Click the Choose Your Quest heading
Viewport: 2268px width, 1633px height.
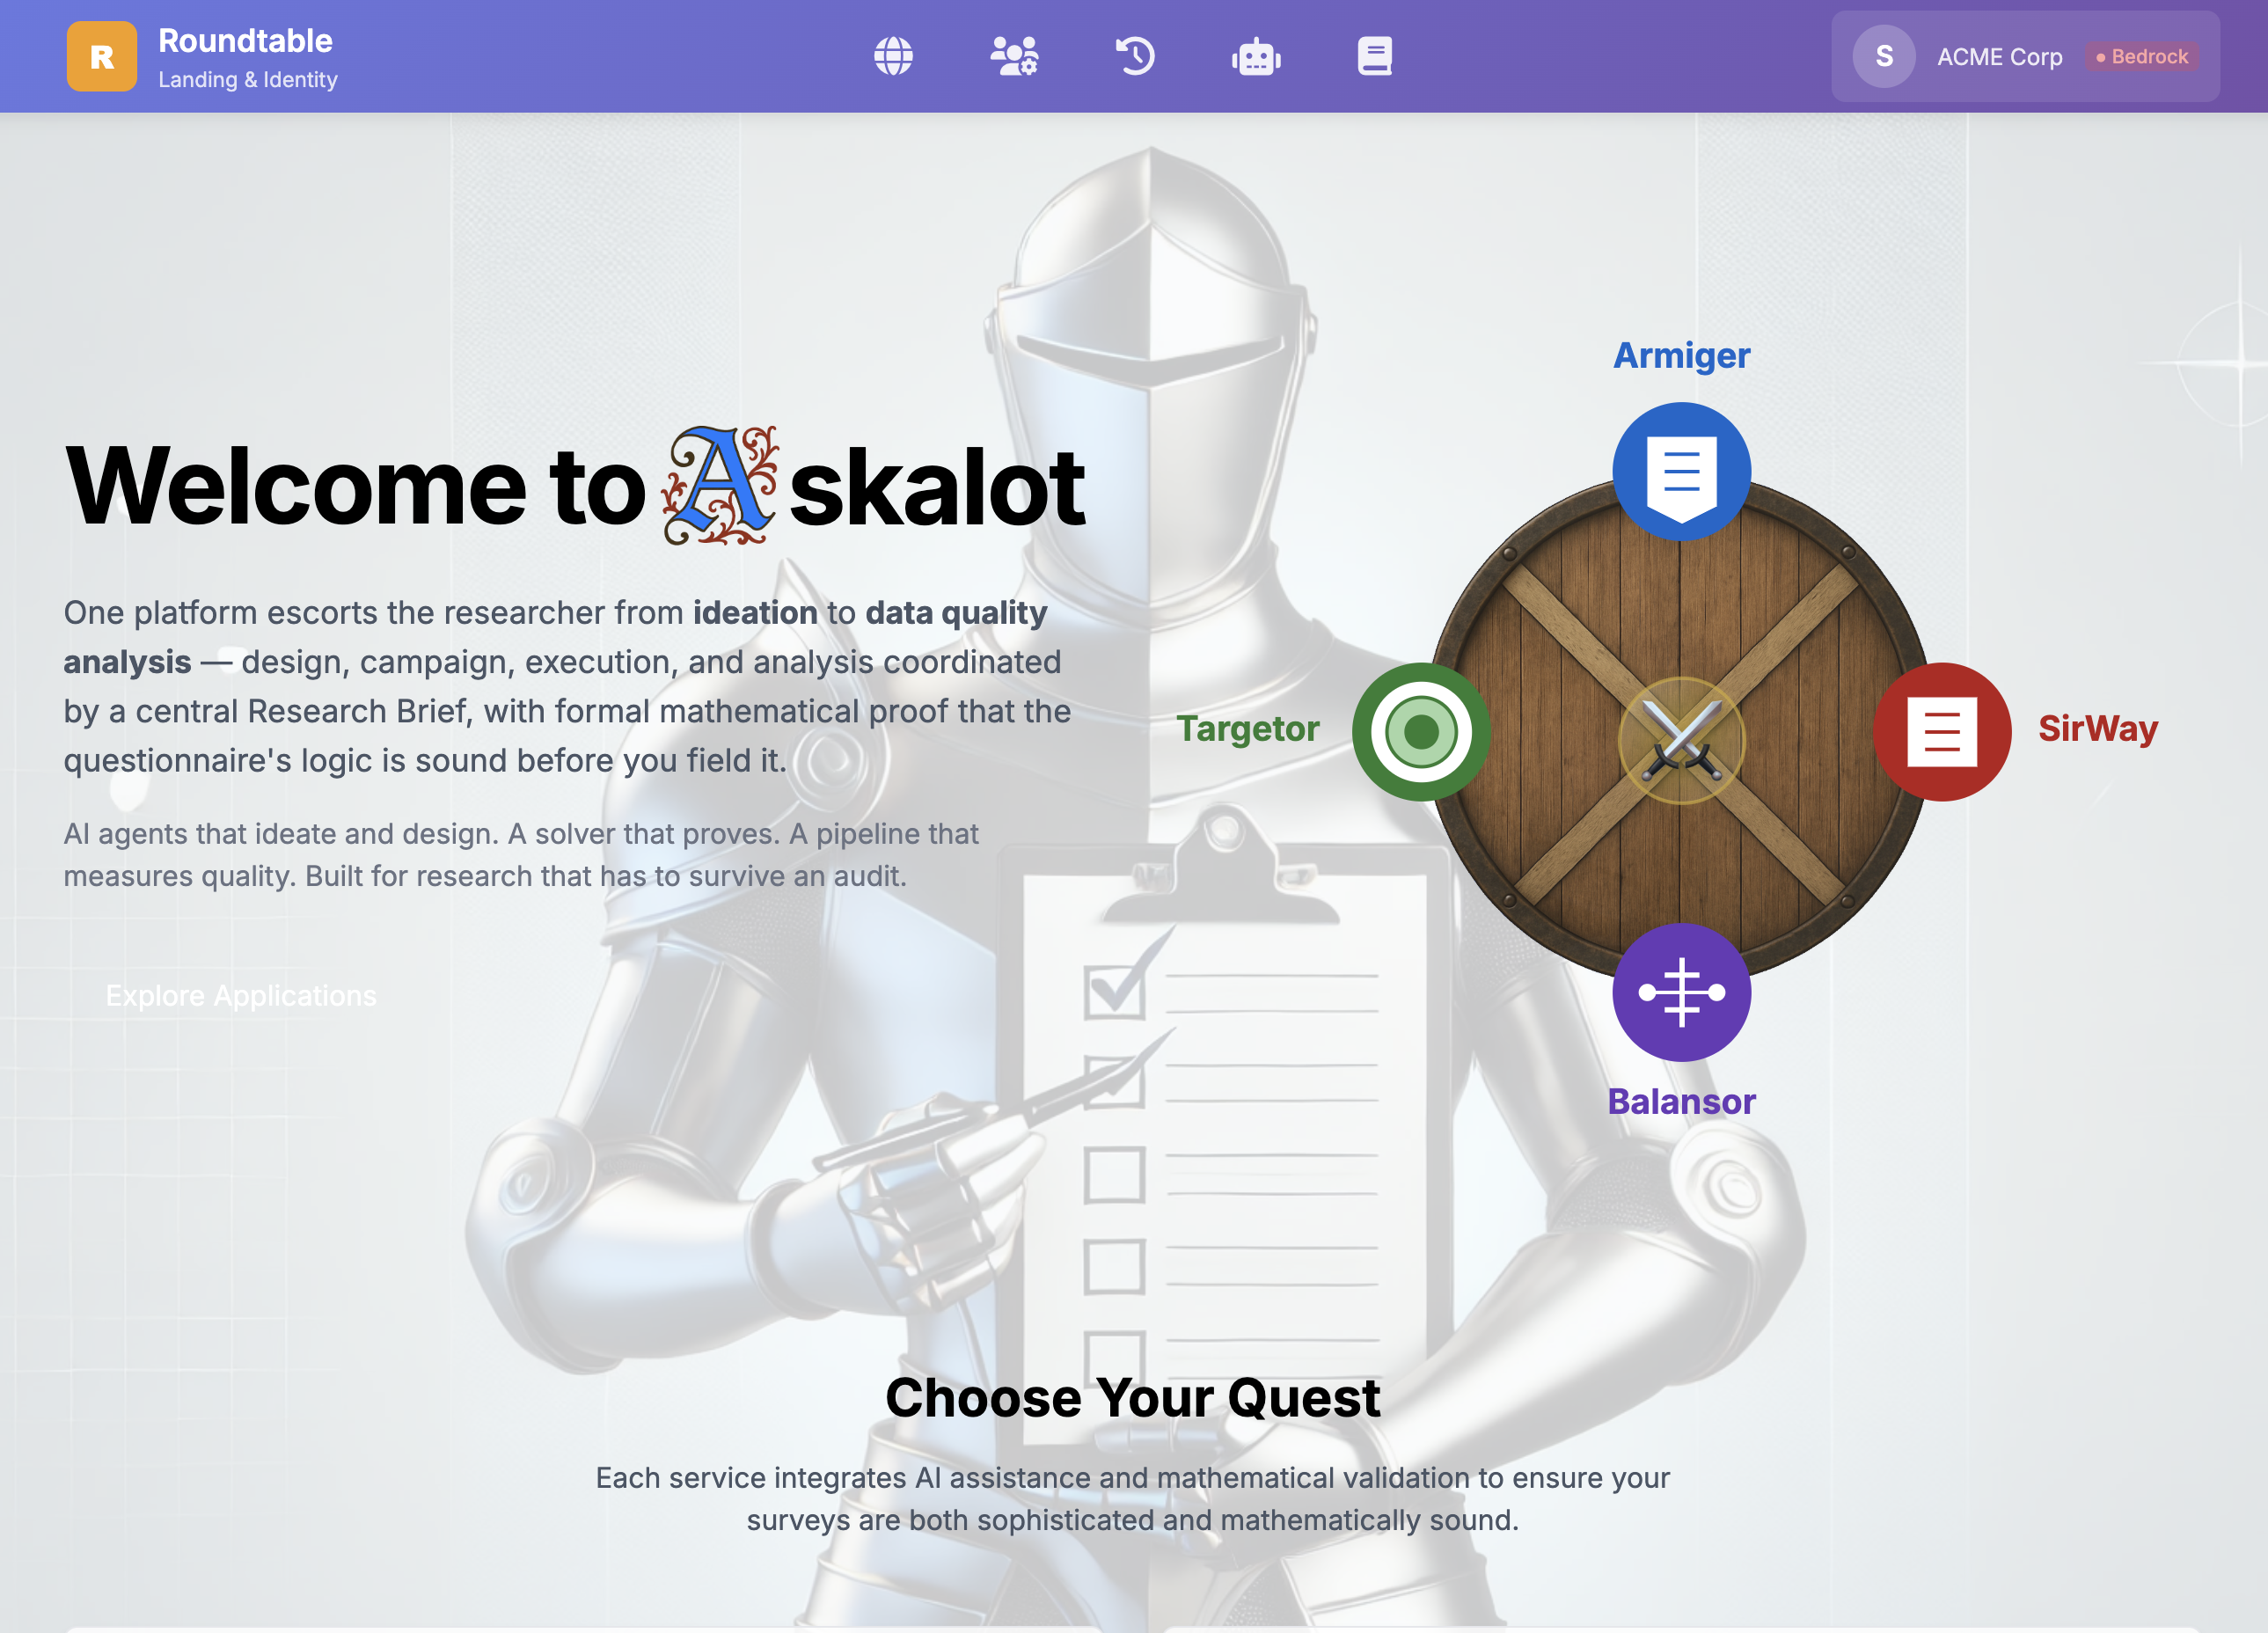point(1133,1397)
